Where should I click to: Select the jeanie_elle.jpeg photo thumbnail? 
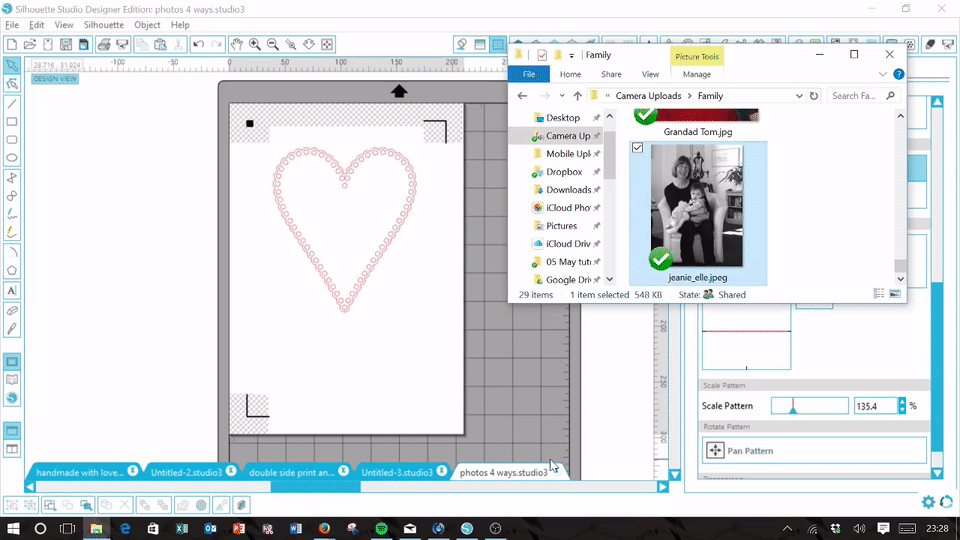(697, 206)
